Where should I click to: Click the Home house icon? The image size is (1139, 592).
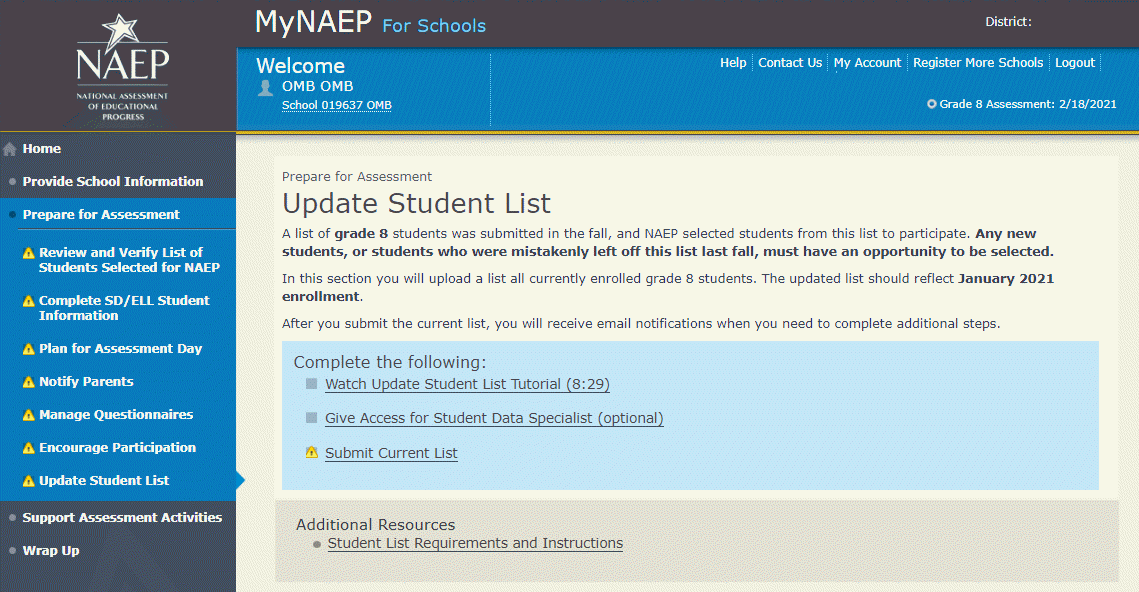10,150
